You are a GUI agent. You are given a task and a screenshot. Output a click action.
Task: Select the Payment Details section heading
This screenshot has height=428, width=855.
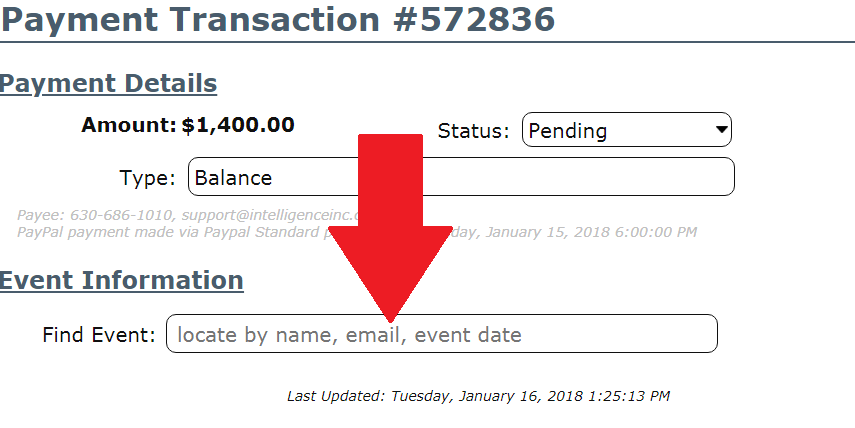[x=108, y=84]
